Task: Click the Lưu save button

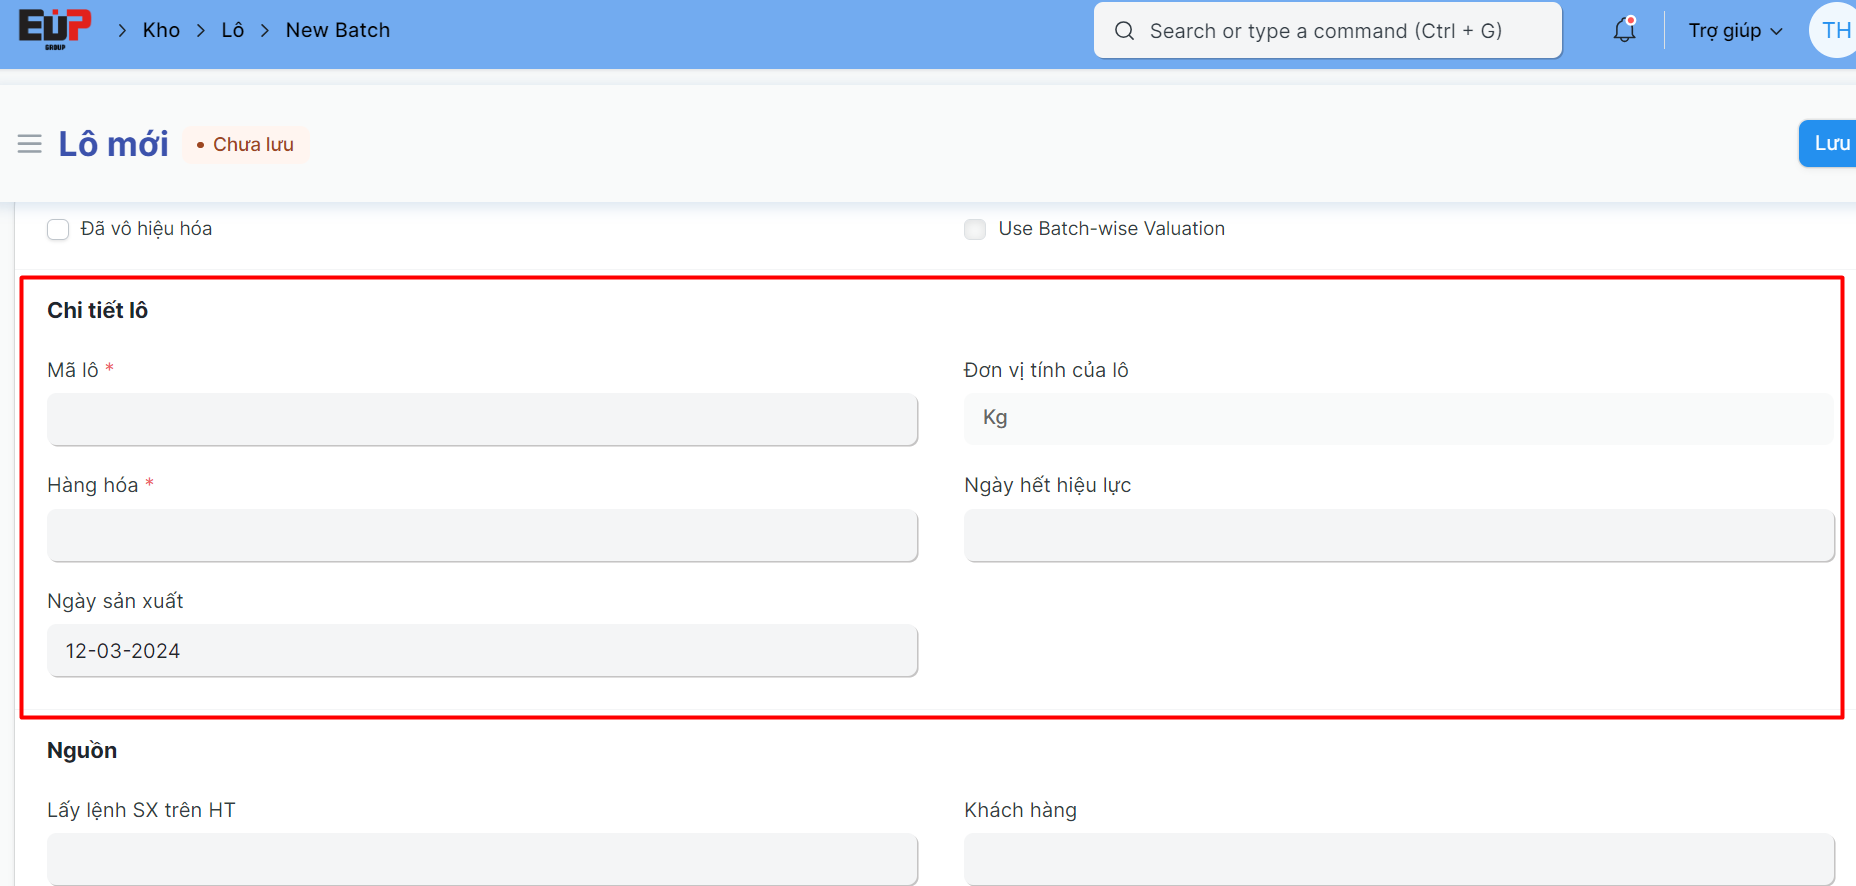Action: coord(1829,143)
